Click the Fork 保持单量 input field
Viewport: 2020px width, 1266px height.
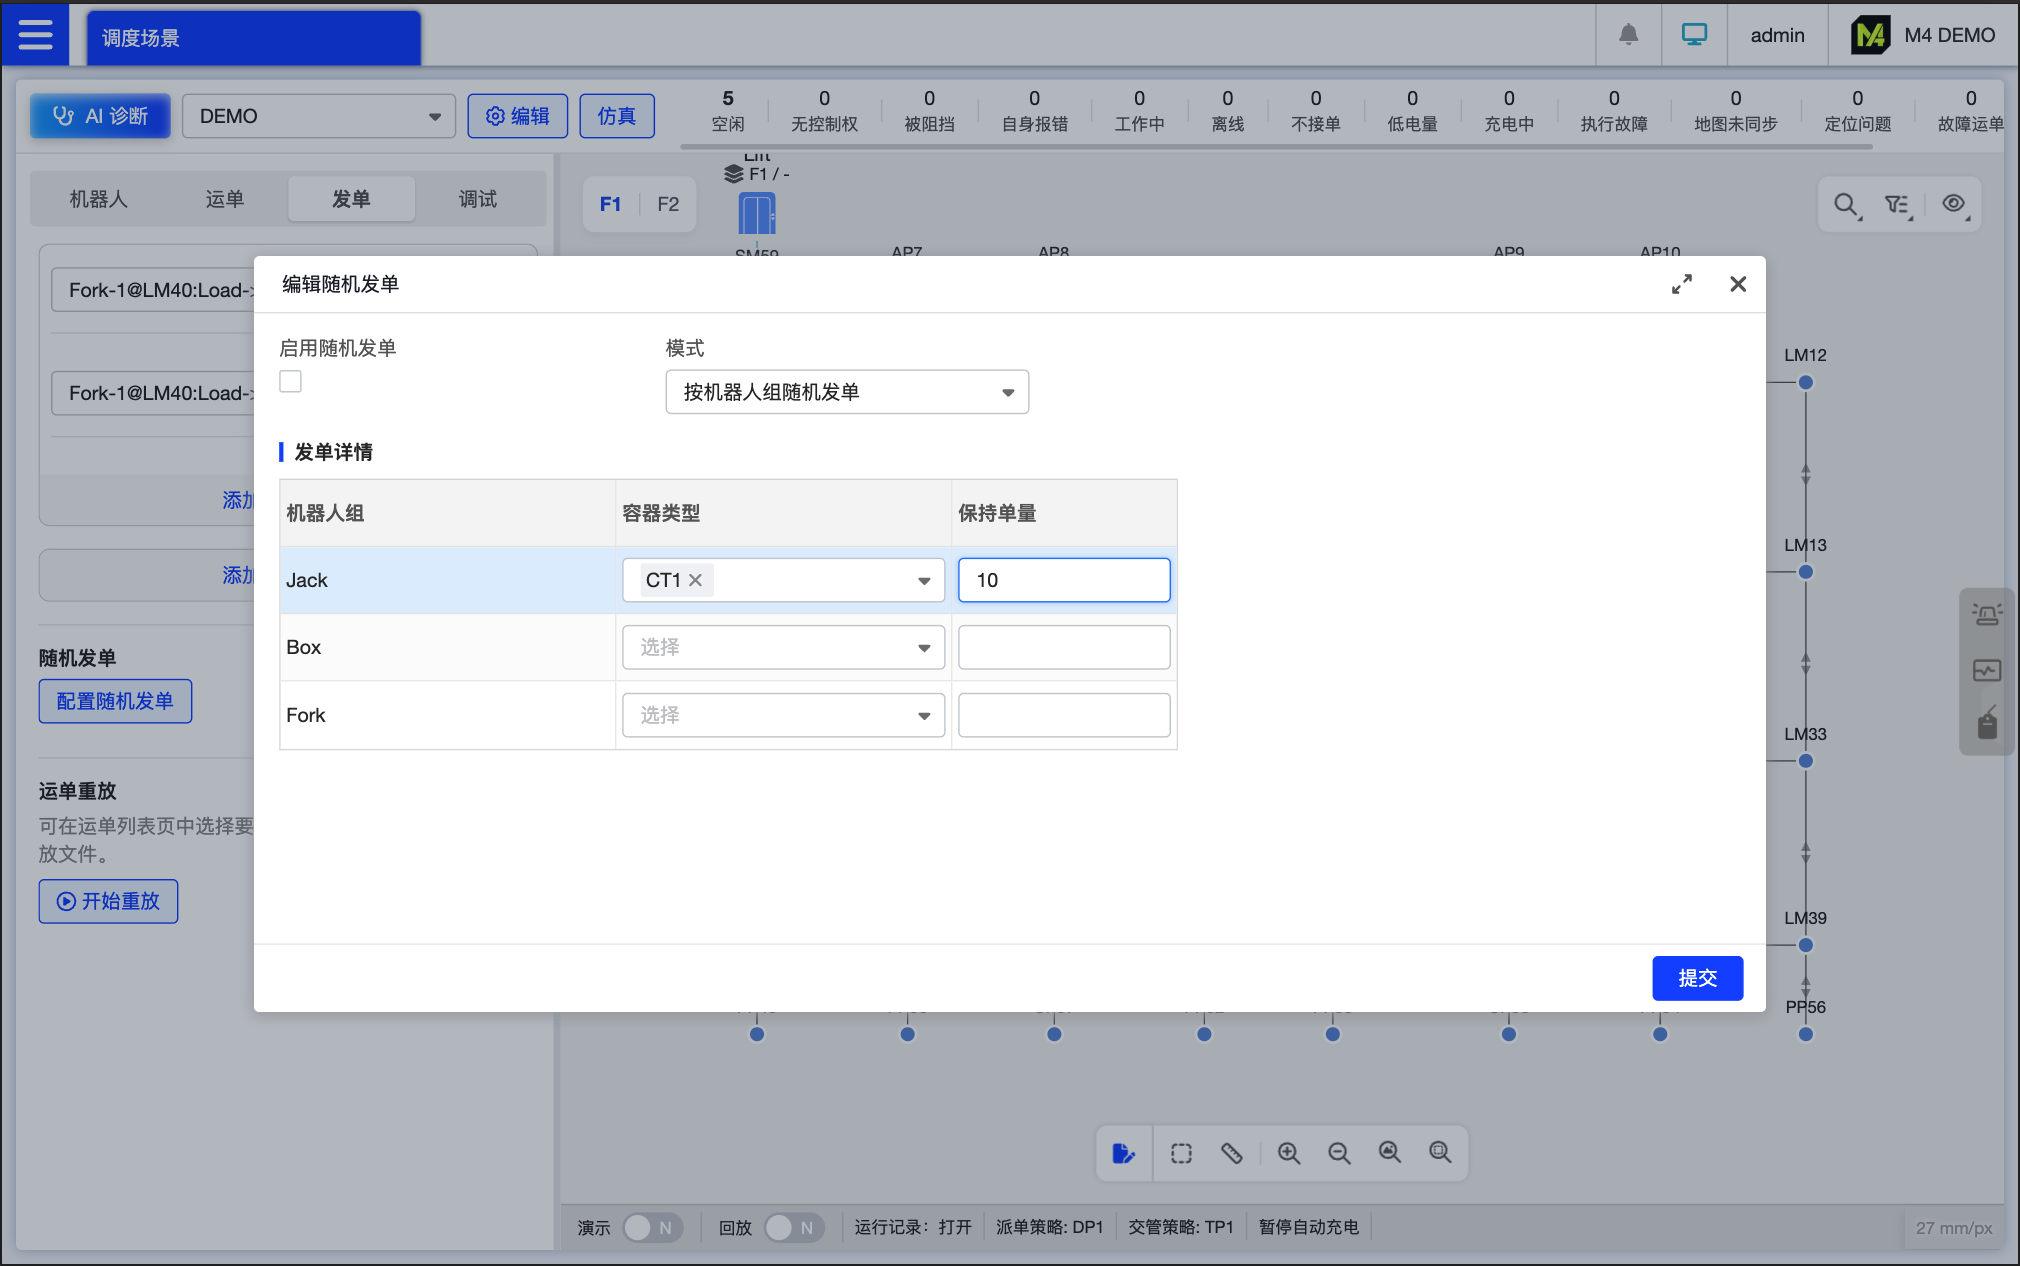pyautogui.click(x=1064, y=715)
